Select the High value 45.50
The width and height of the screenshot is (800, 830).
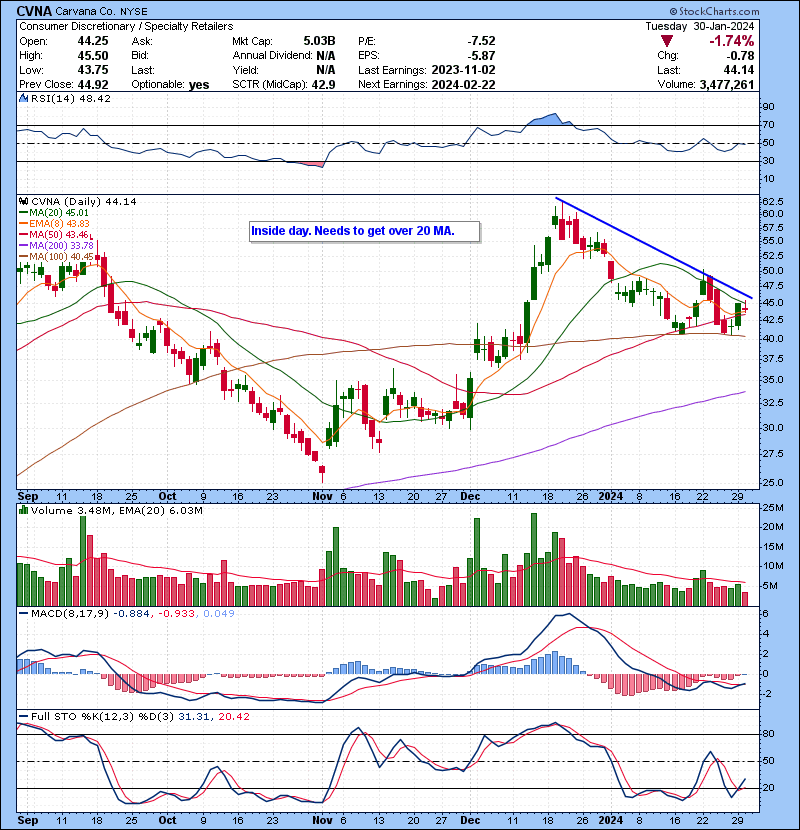pos(93,56)
